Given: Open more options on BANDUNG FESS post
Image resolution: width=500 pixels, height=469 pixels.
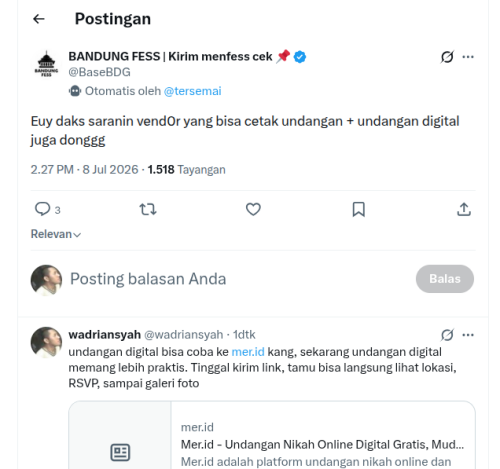Looking at the screenshot, I should [468, 57].
